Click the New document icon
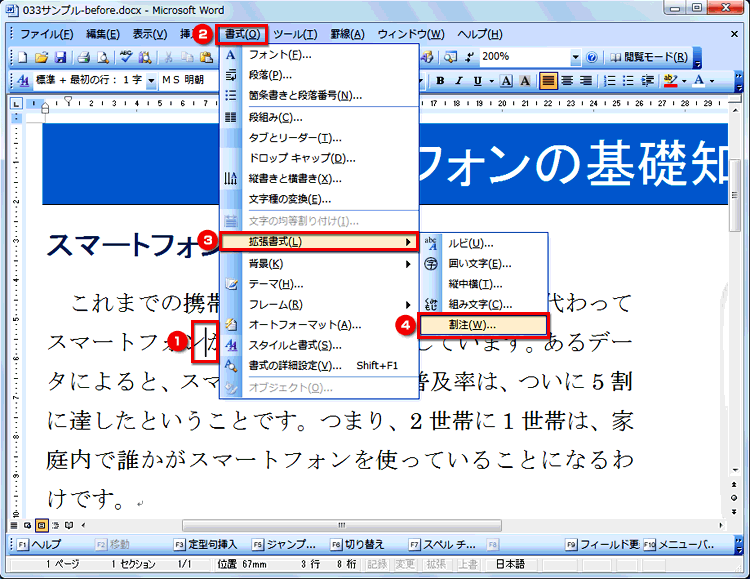750x579 pixels. pyautogui.click(x=22, y=57)
